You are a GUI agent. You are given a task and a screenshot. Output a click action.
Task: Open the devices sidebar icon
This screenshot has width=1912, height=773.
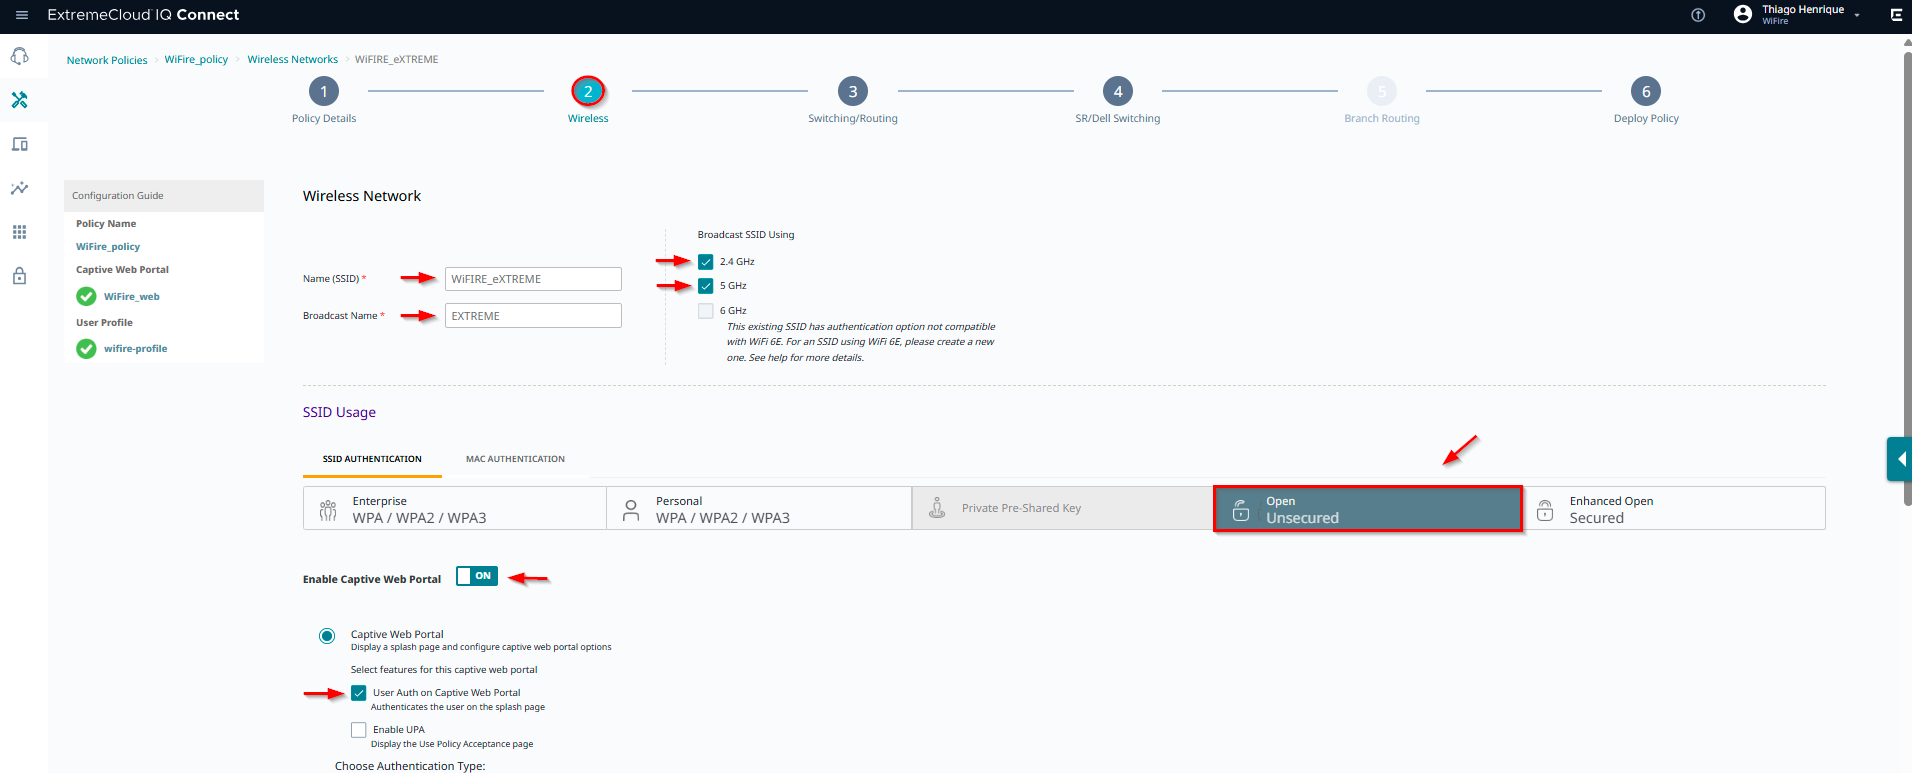coord(19,144)
